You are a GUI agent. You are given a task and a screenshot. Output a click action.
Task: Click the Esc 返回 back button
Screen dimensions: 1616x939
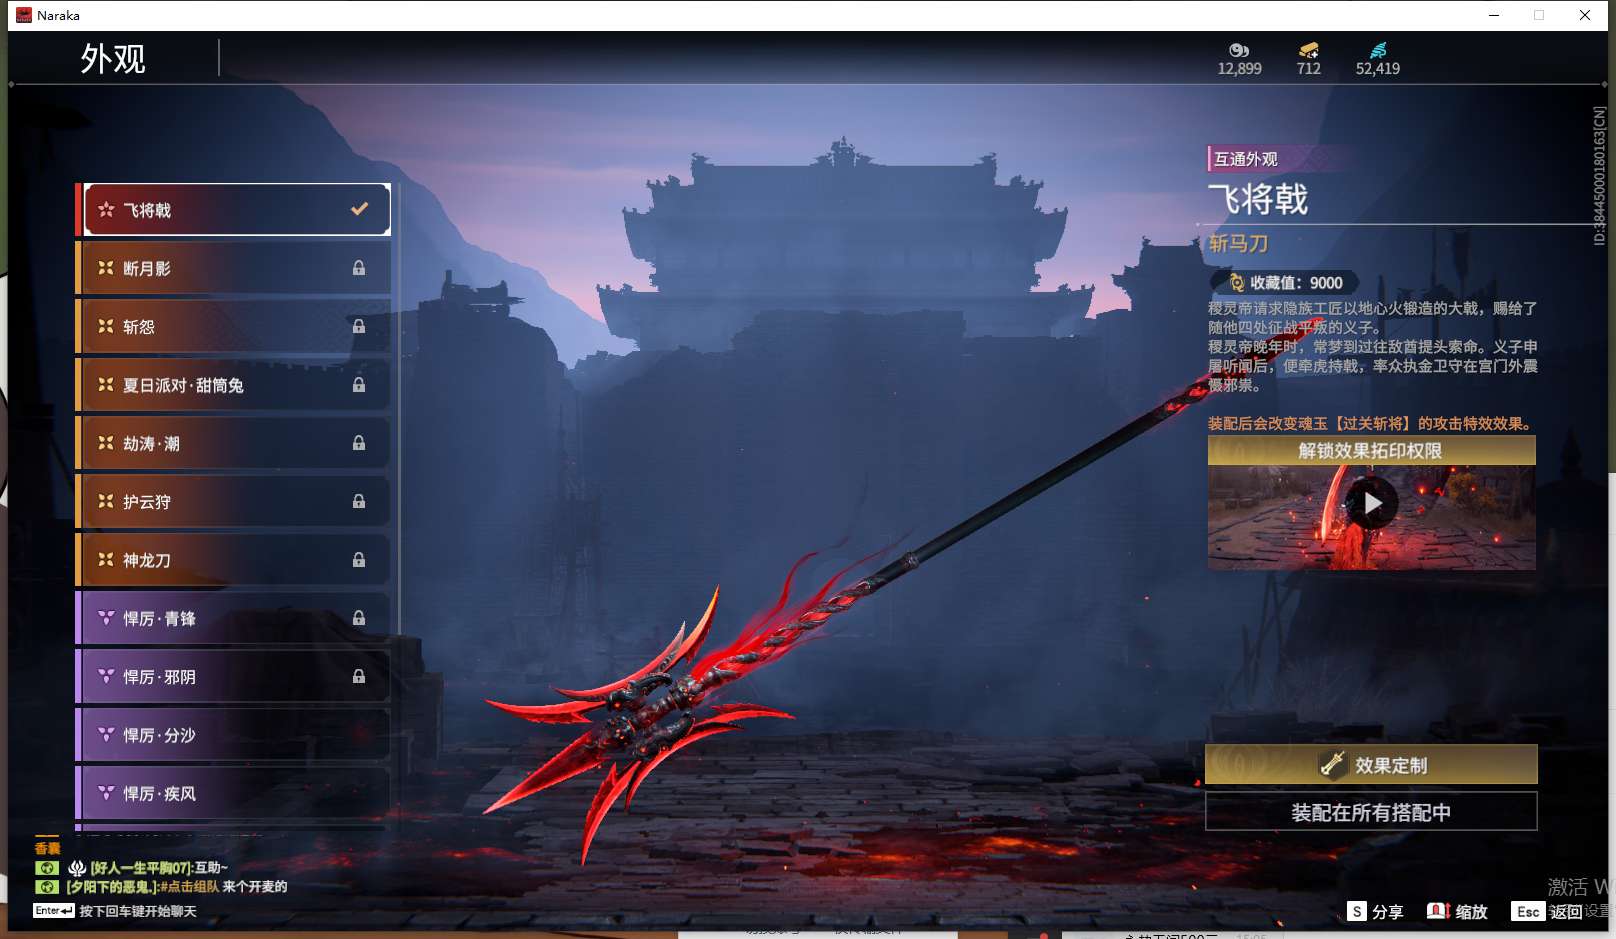1547,911
